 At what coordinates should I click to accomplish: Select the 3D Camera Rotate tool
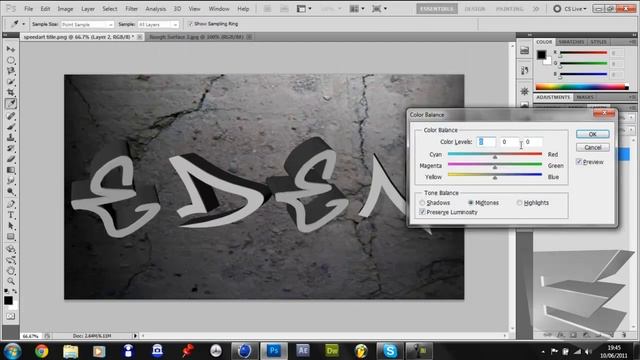coord(11,260)
